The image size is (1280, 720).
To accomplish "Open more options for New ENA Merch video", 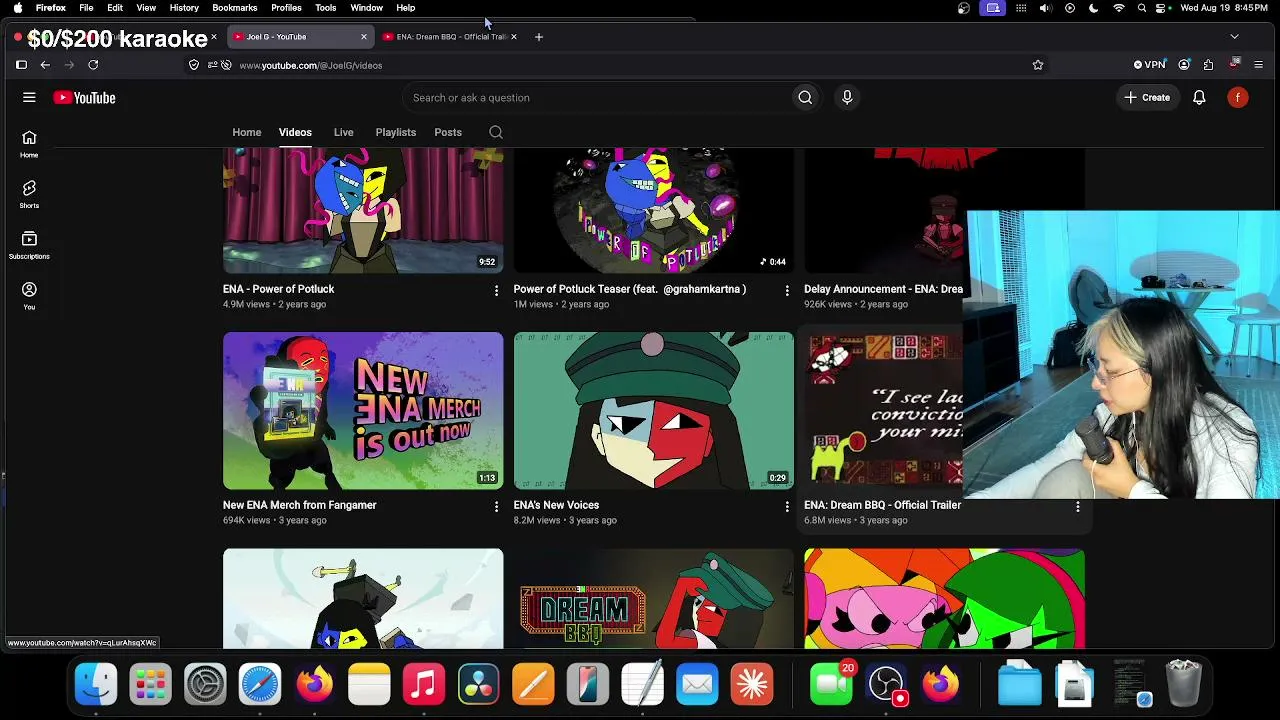I will [x=496, y=506].
